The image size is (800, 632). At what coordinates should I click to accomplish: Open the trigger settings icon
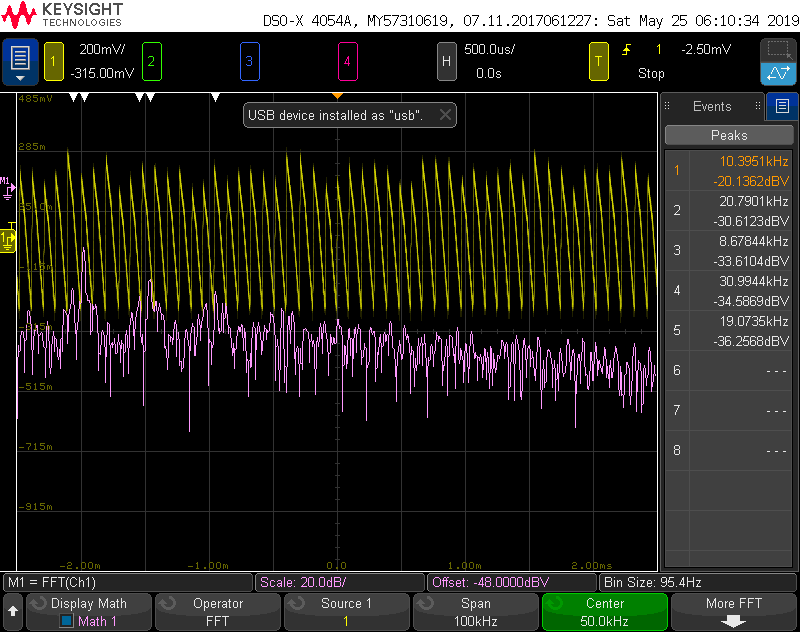click(x=599, y=61)
